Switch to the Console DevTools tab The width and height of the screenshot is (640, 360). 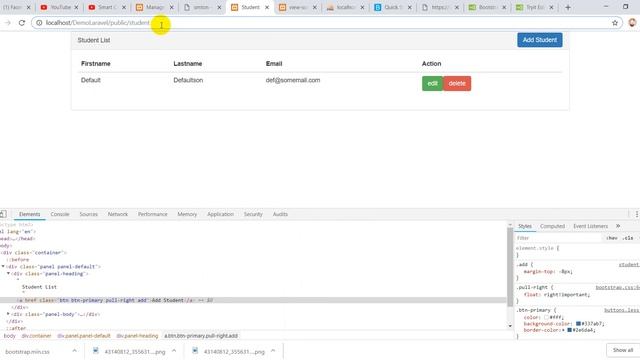click(x=60, y=214)
